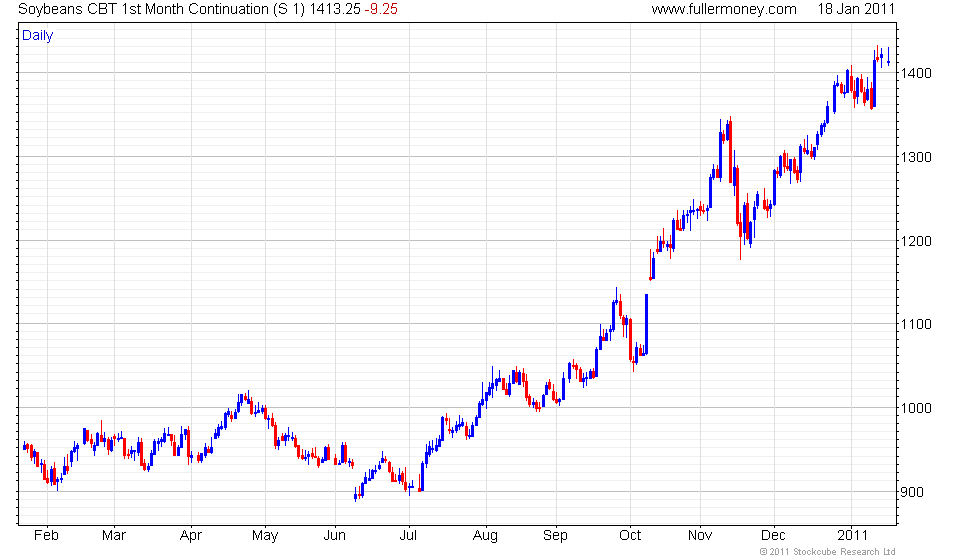Click the red price change -9.25

click(381, 9)
